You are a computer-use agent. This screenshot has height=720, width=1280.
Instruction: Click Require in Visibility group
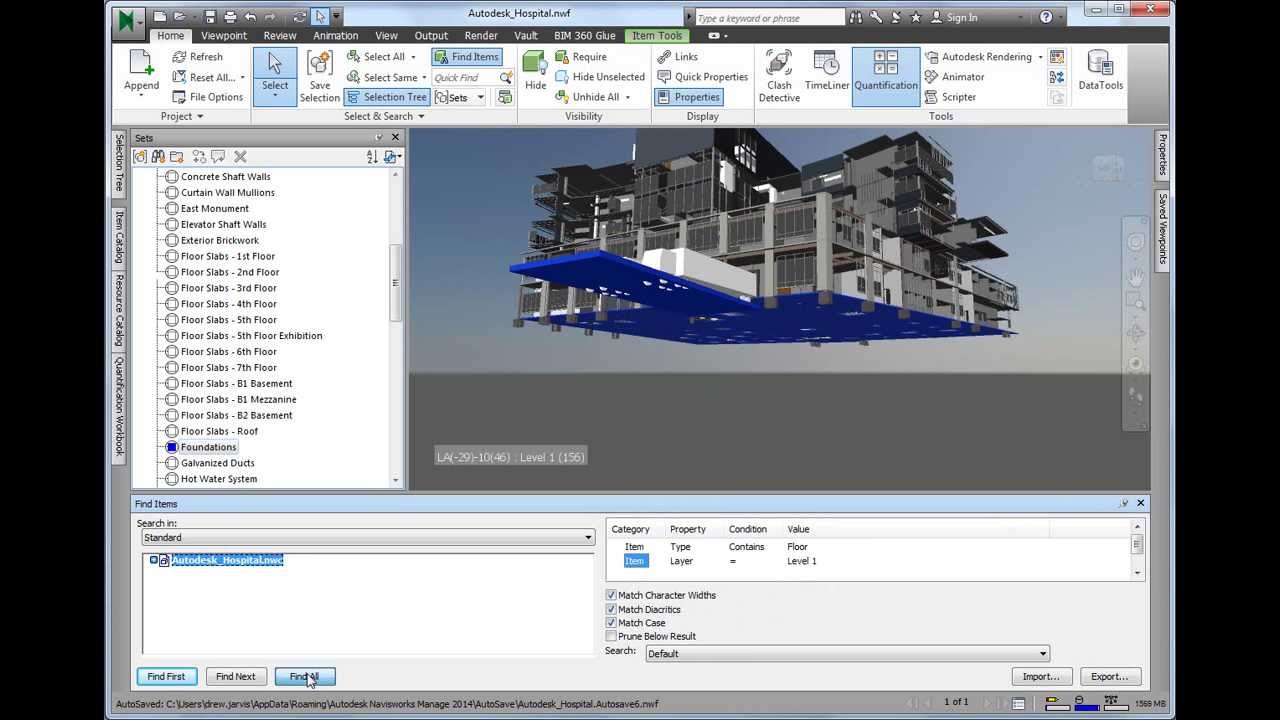581,57
